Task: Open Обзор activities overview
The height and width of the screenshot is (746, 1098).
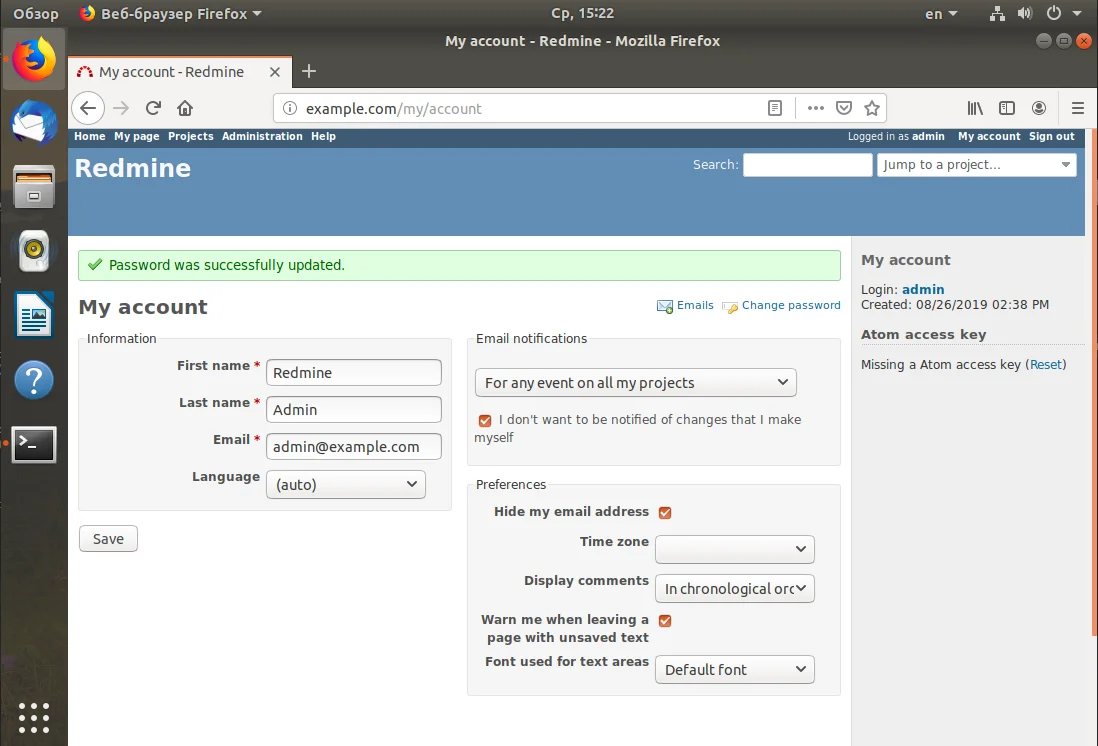Action: click(x=36, y=13)
